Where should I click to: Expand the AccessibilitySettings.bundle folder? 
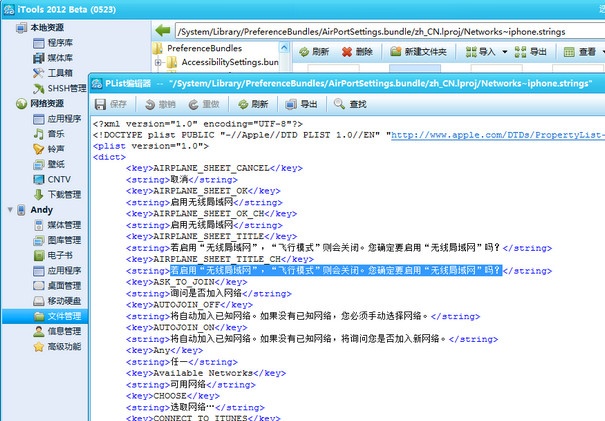point(158,63)
